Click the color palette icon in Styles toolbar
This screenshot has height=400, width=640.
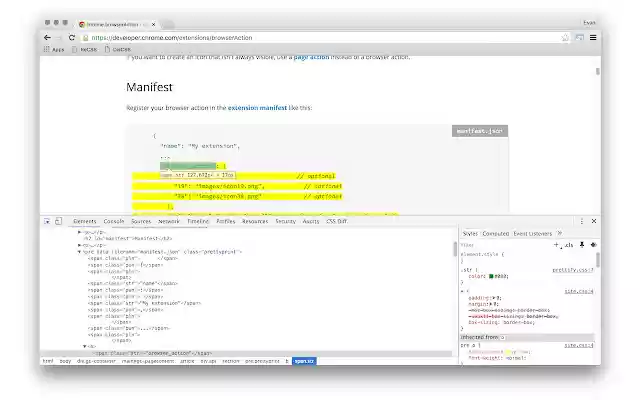[x=593, y=244]
